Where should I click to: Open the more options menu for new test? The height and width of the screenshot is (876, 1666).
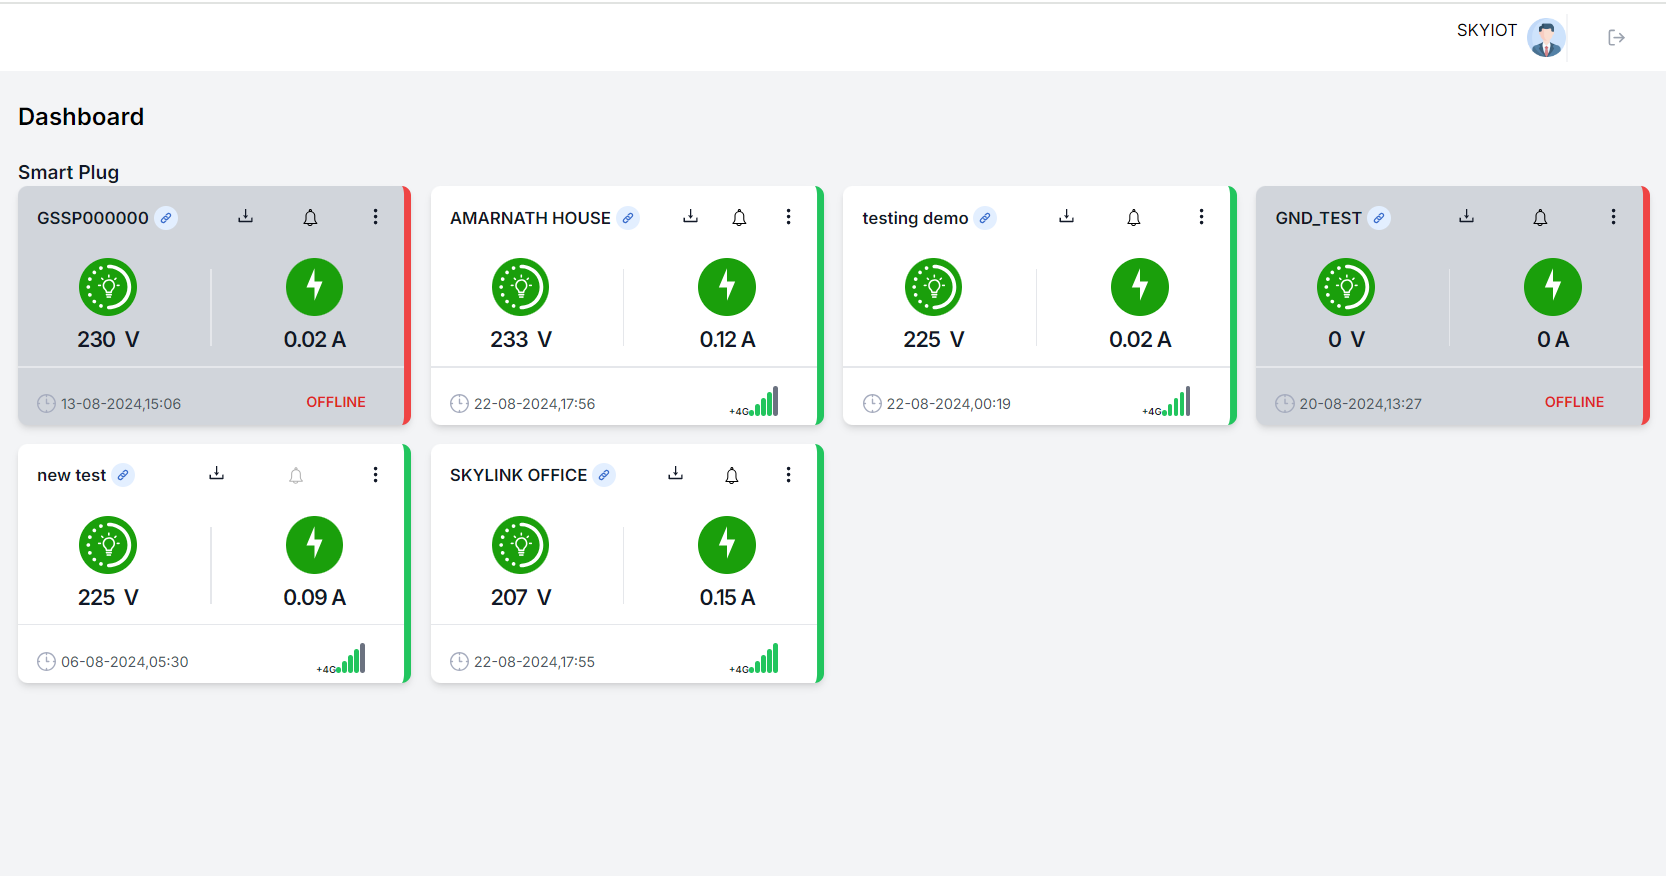click(x=375, y=475)
